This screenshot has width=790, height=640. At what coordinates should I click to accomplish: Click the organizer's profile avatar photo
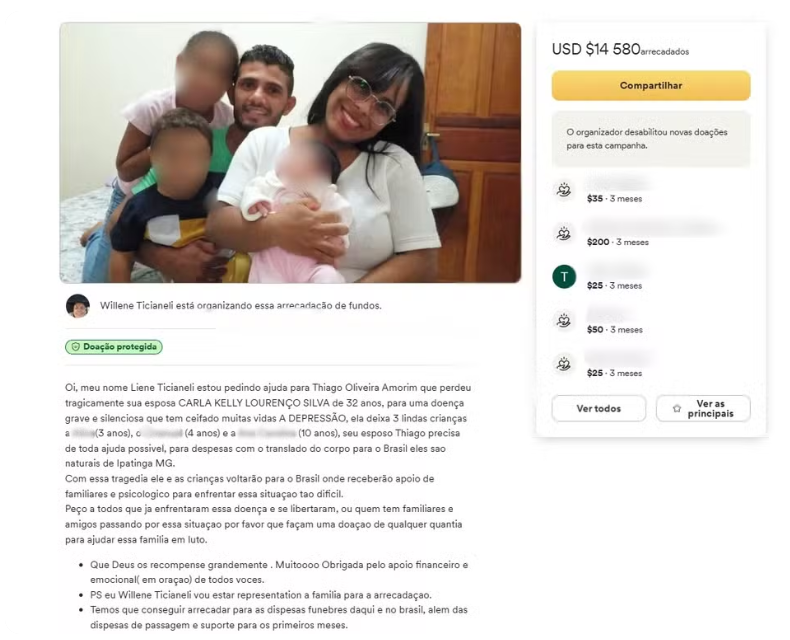pyautogui.click(x=78, y=306)
